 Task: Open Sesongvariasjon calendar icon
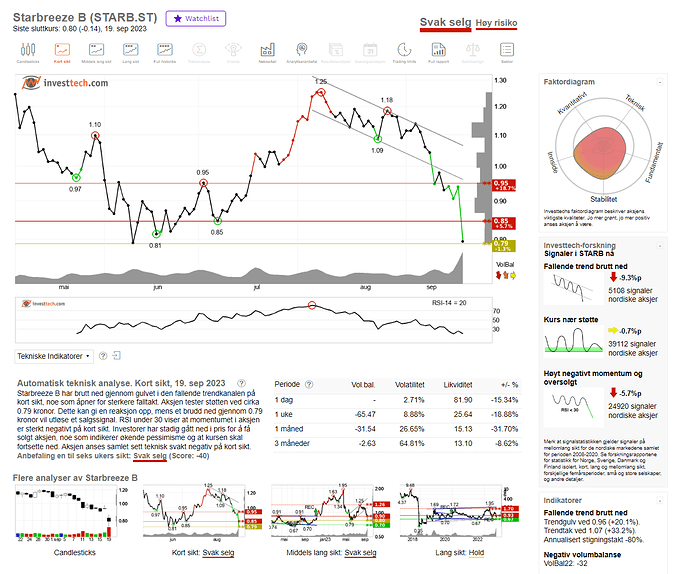370,53
